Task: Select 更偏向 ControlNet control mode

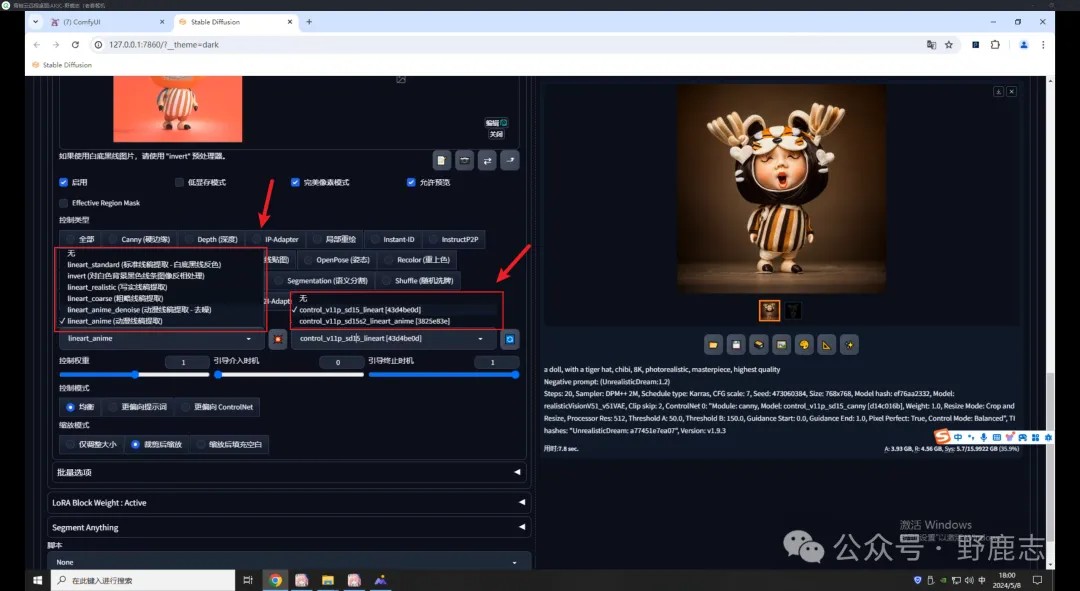Action: [218, 407]
